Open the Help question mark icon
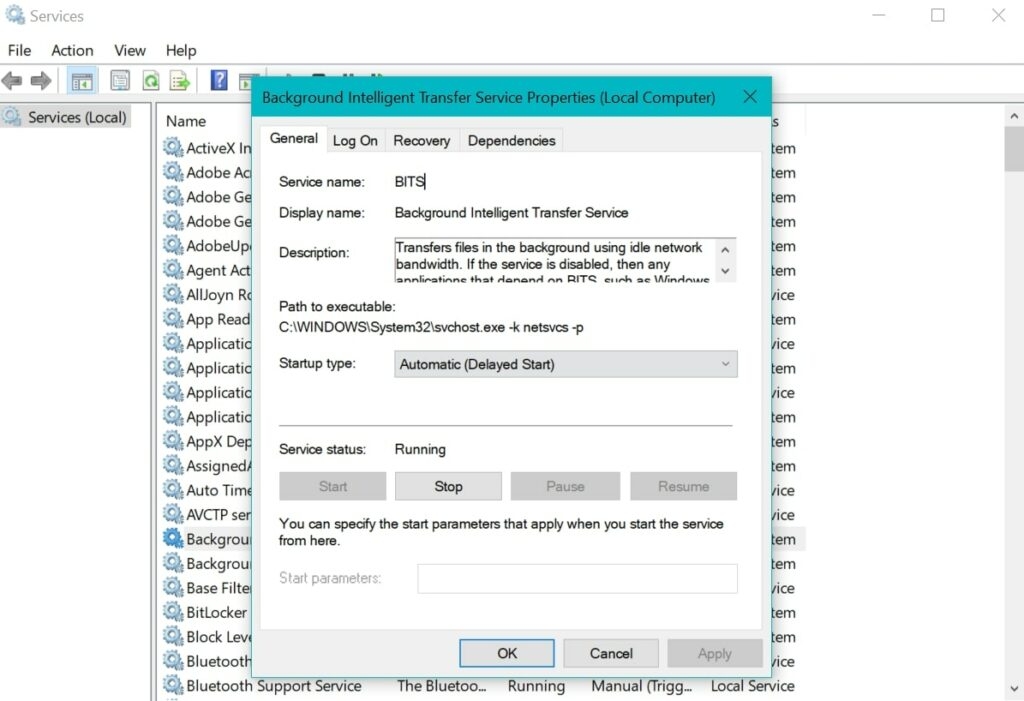 [219, 80]
